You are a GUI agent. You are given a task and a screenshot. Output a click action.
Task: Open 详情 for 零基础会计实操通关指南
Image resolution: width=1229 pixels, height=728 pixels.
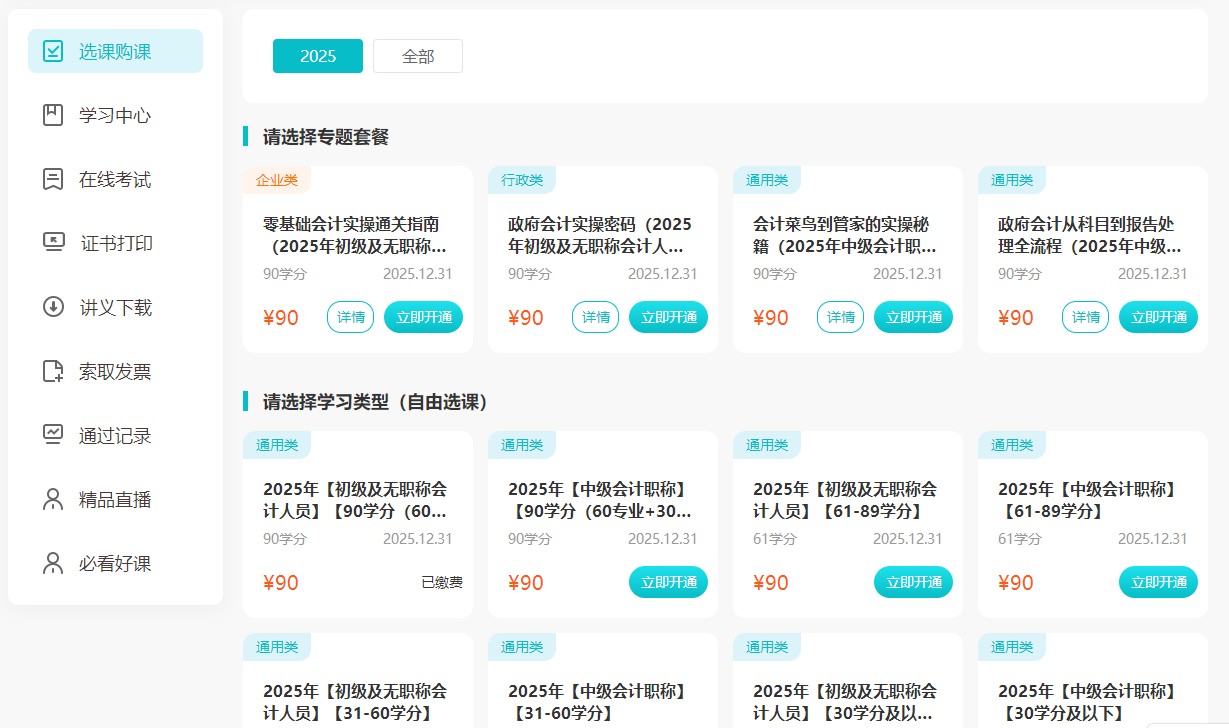(x=350, y=317)
